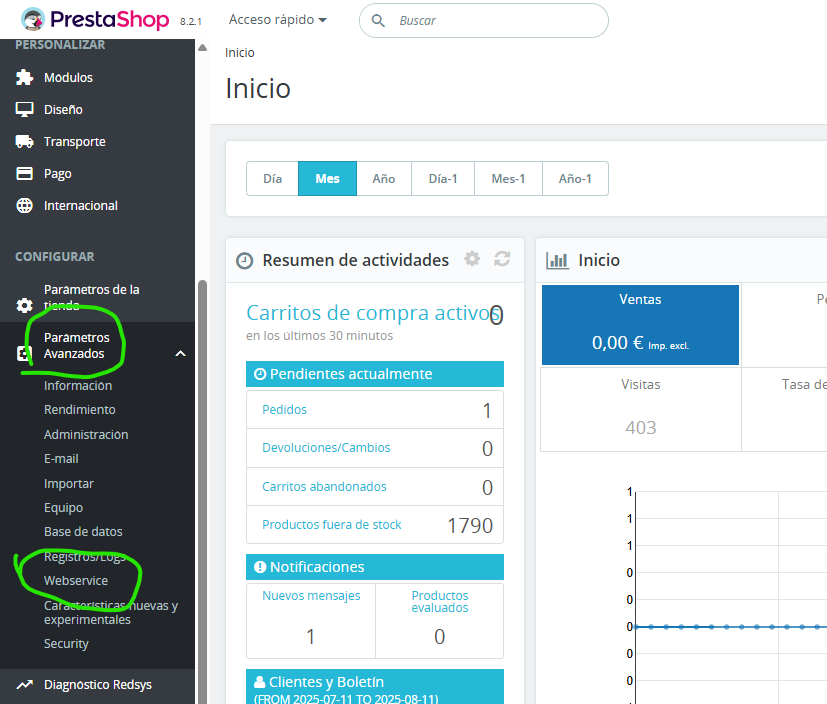Open the Acceso rápido dropdown
This screenshot has width=827, height=704.
(x=277, y=20)
